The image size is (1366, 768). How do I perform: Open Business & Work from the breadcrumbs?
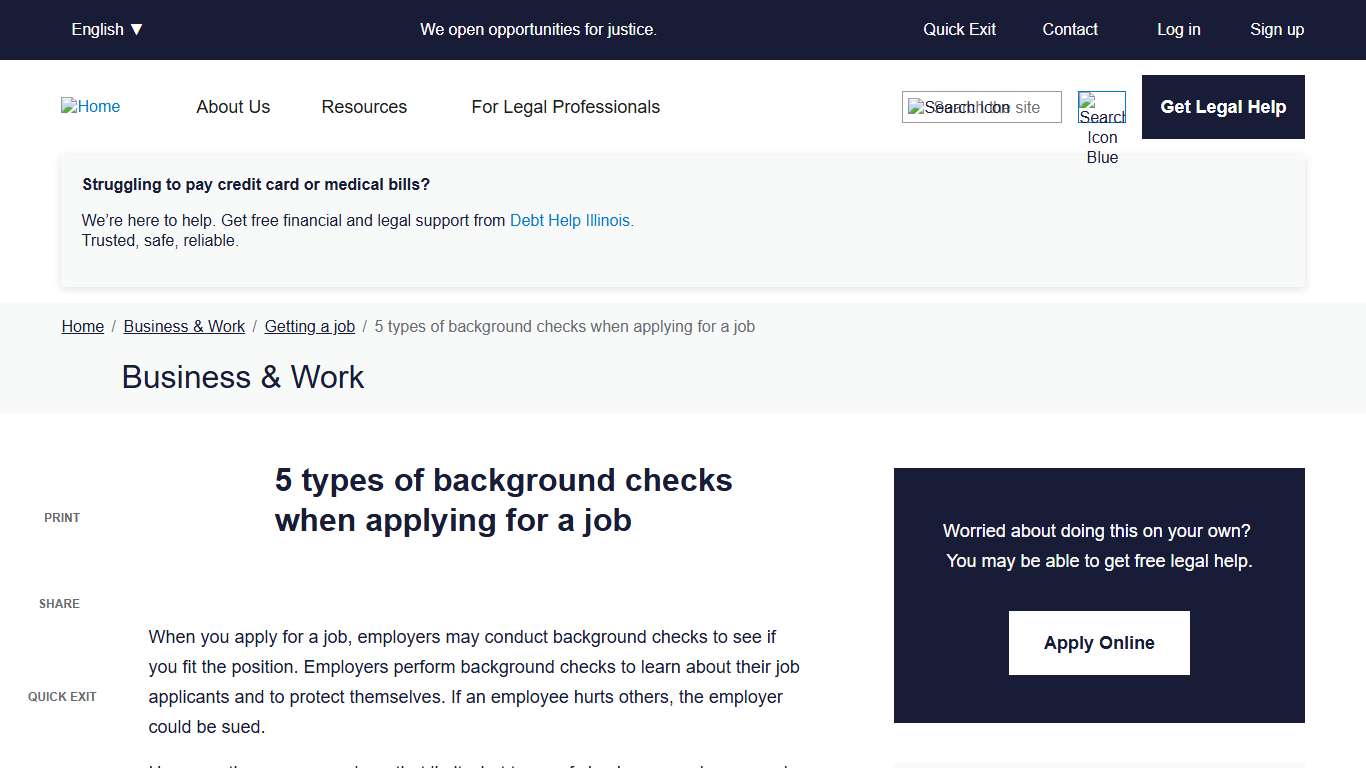click(184, 326)
